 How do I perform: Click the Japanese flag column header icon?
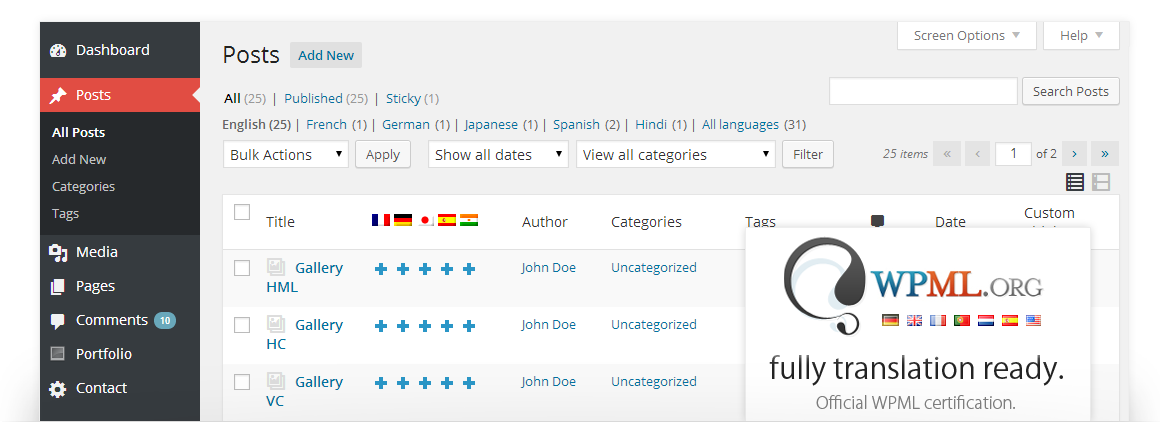tap(424, 220)
